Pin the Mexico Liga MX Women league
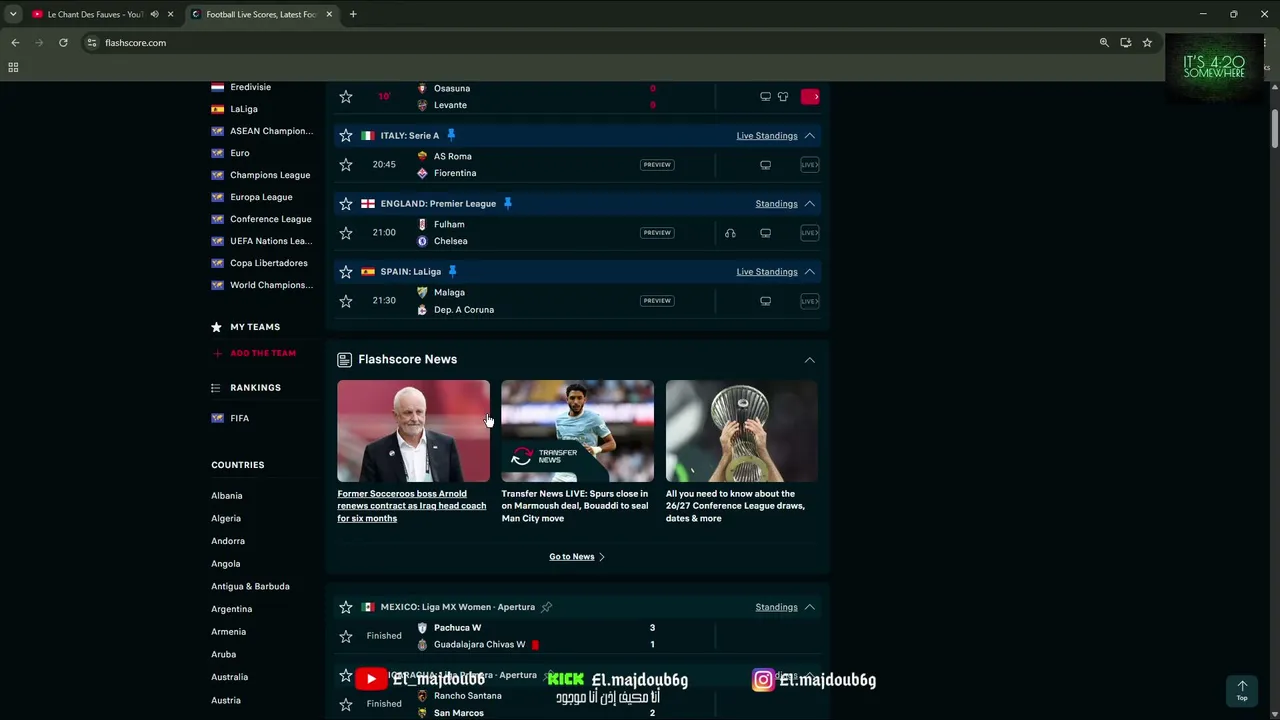 547,607
